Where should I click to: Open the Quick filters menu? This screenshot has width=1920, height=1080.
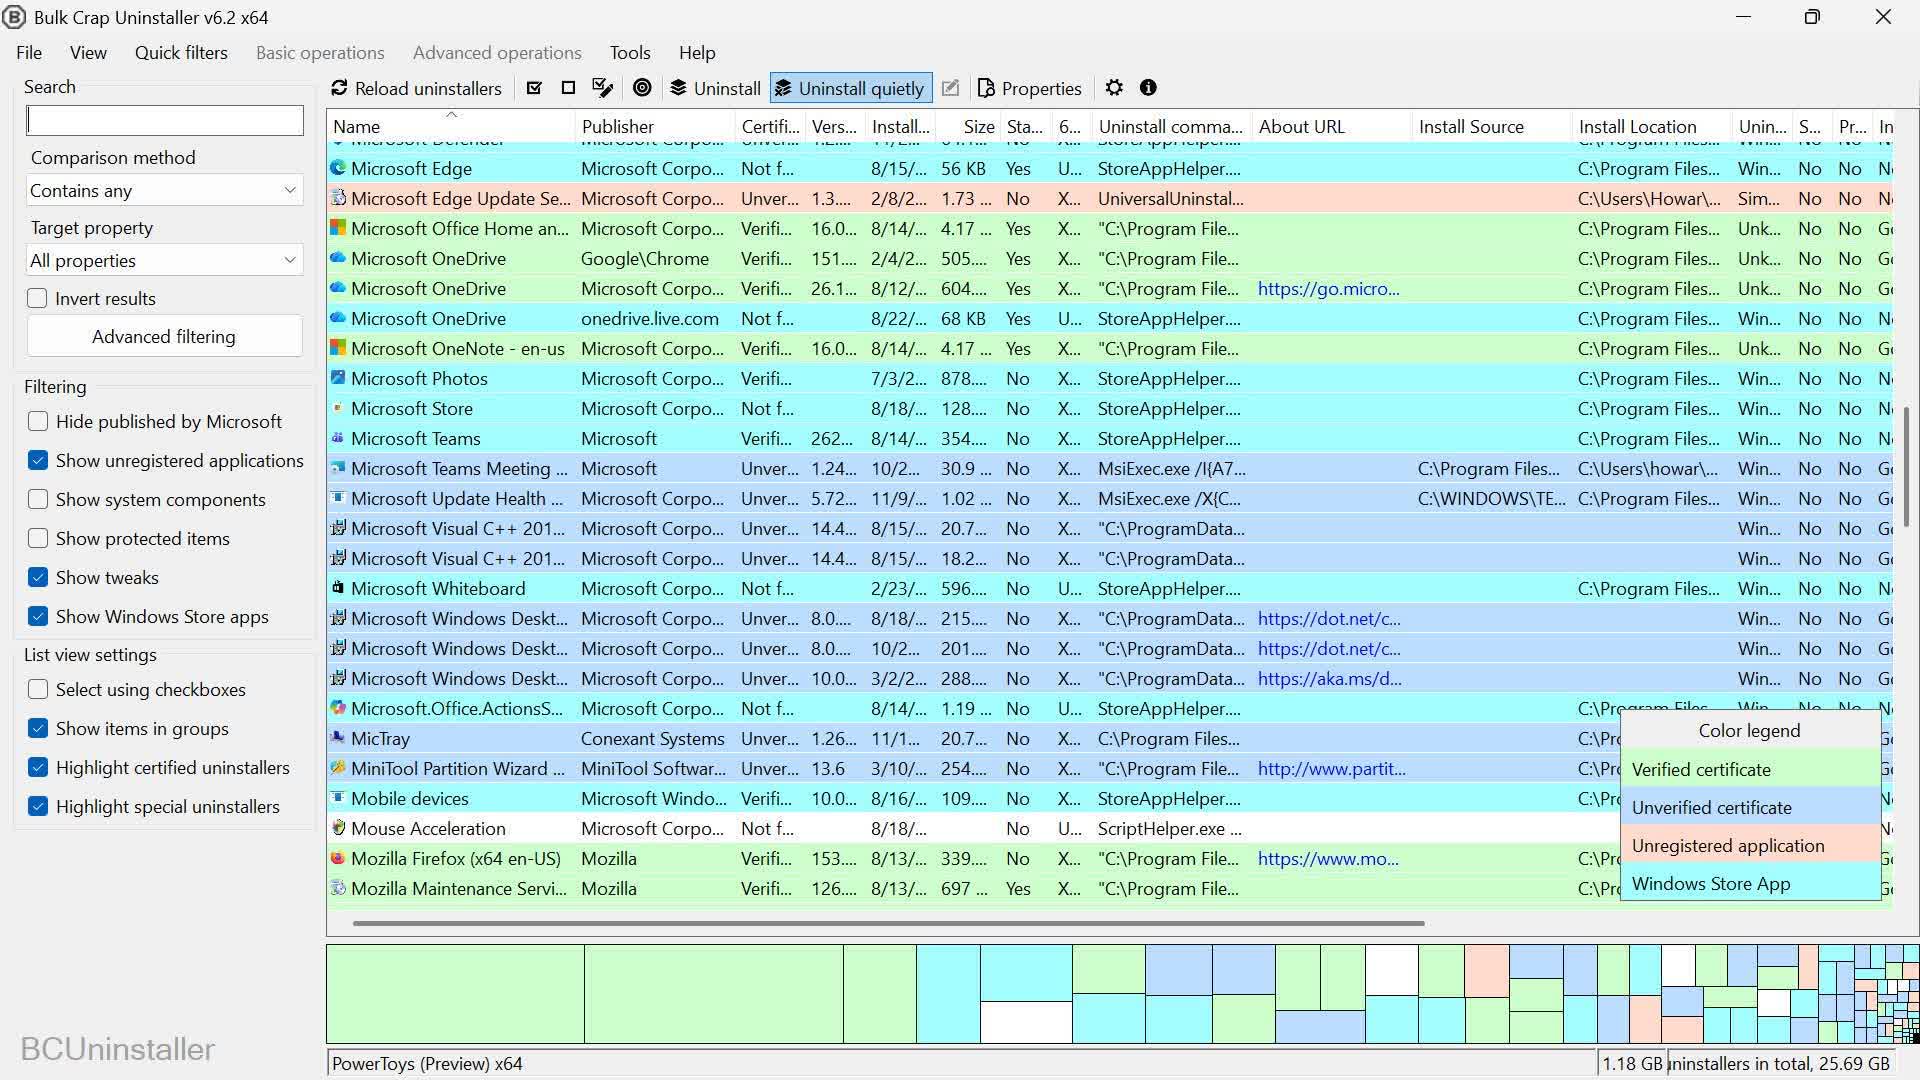pos(181,53)
